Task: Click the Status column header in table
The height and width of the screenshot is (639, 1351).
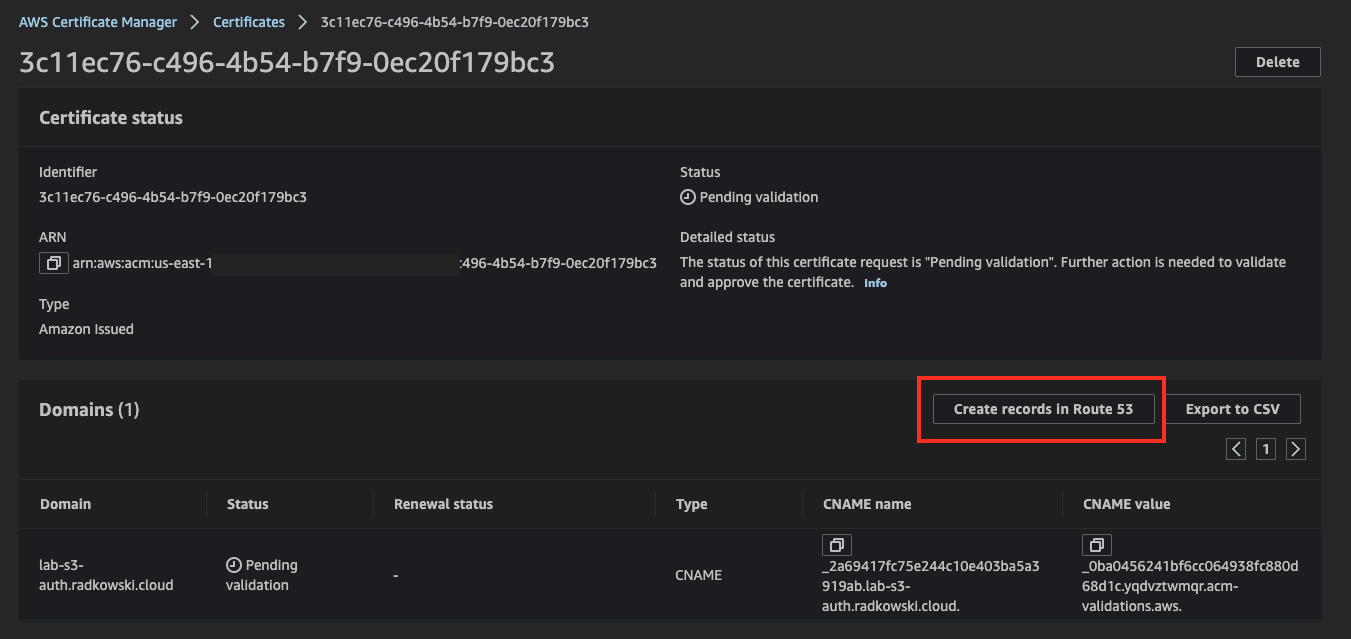Action: coord(248,504)
